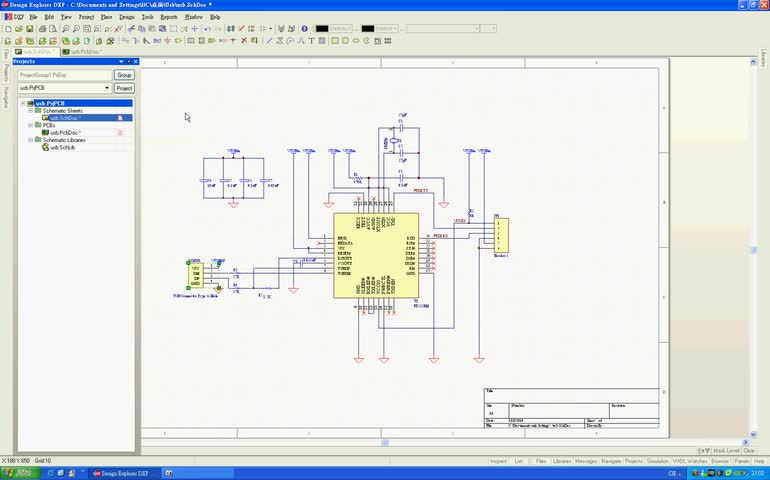
Task: Select the GND Power Port tool
Action: [167, 41]
